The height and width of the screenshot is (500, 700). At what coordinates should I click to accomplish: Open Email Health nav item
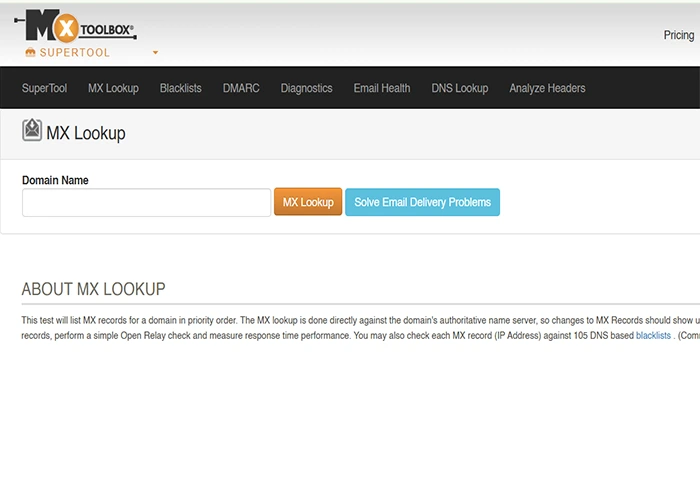coord(382,88)
